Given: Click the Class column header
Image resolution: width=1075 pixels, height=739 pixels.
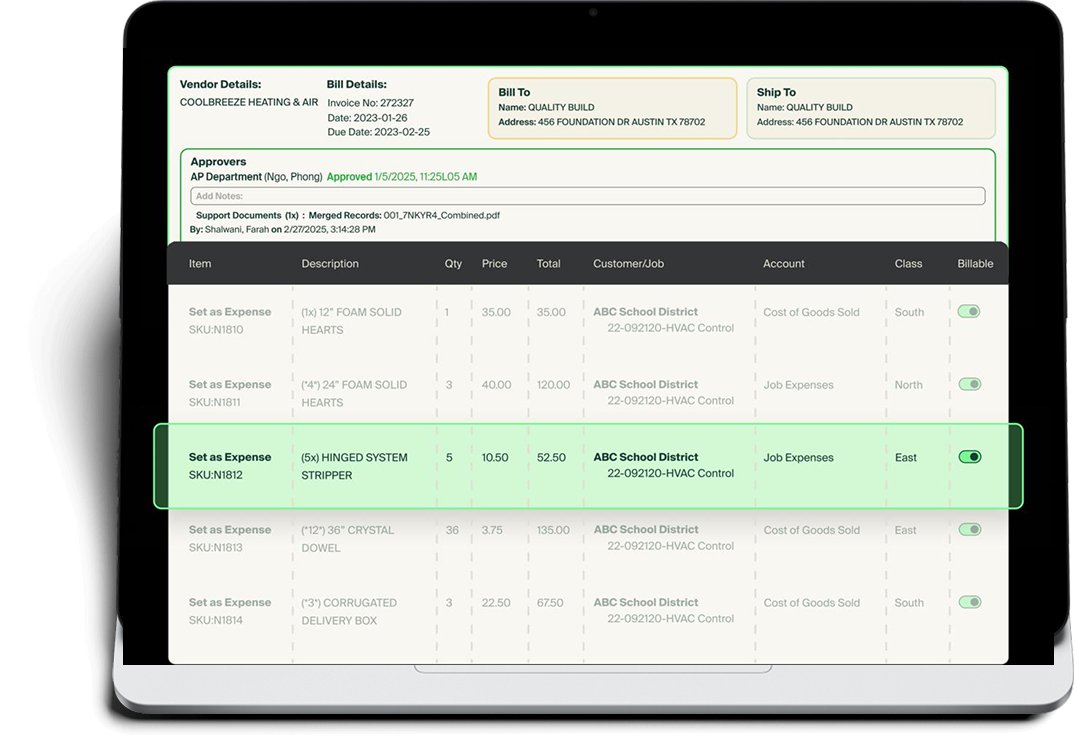Looking at the screenshot, I should coord(908,264).
